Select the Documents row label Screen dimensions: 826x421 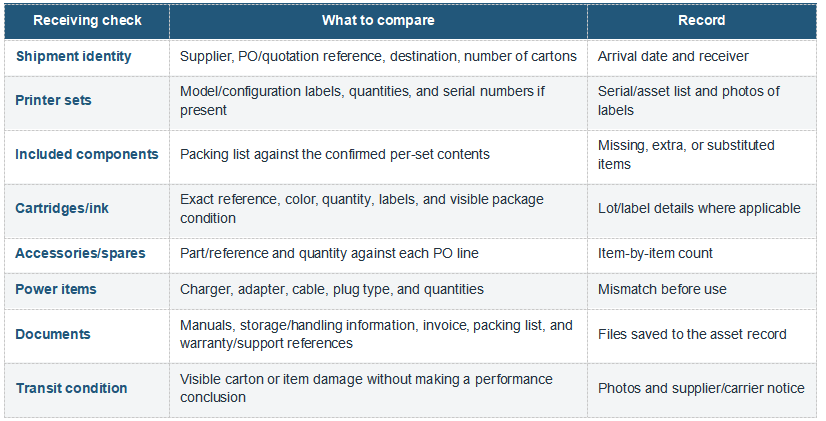(53, 334)
